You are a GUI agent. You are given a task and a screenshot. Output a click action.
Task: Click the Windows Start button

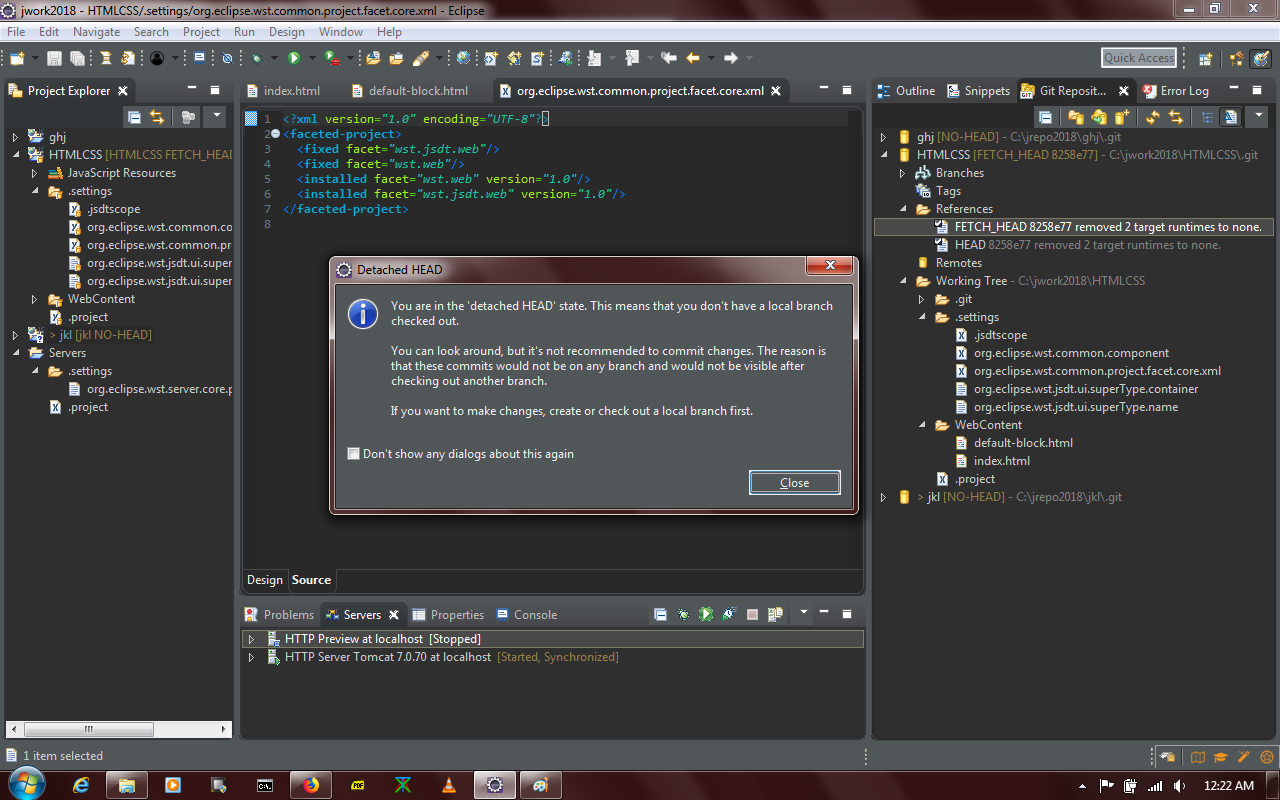26,784
